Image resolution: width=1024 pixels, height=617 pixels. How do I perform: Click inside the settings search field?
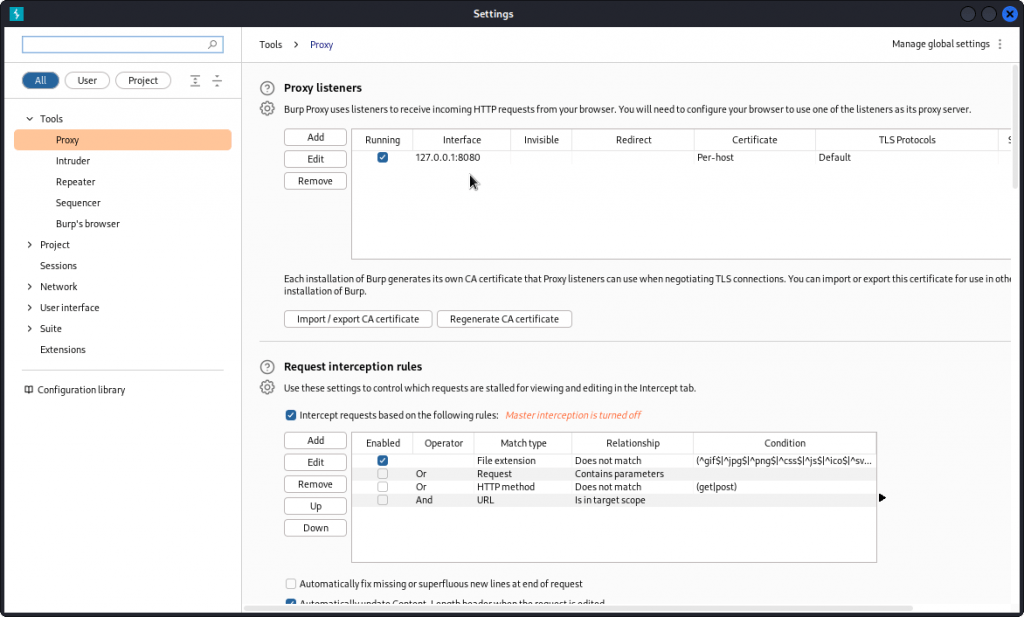(110, 44)
